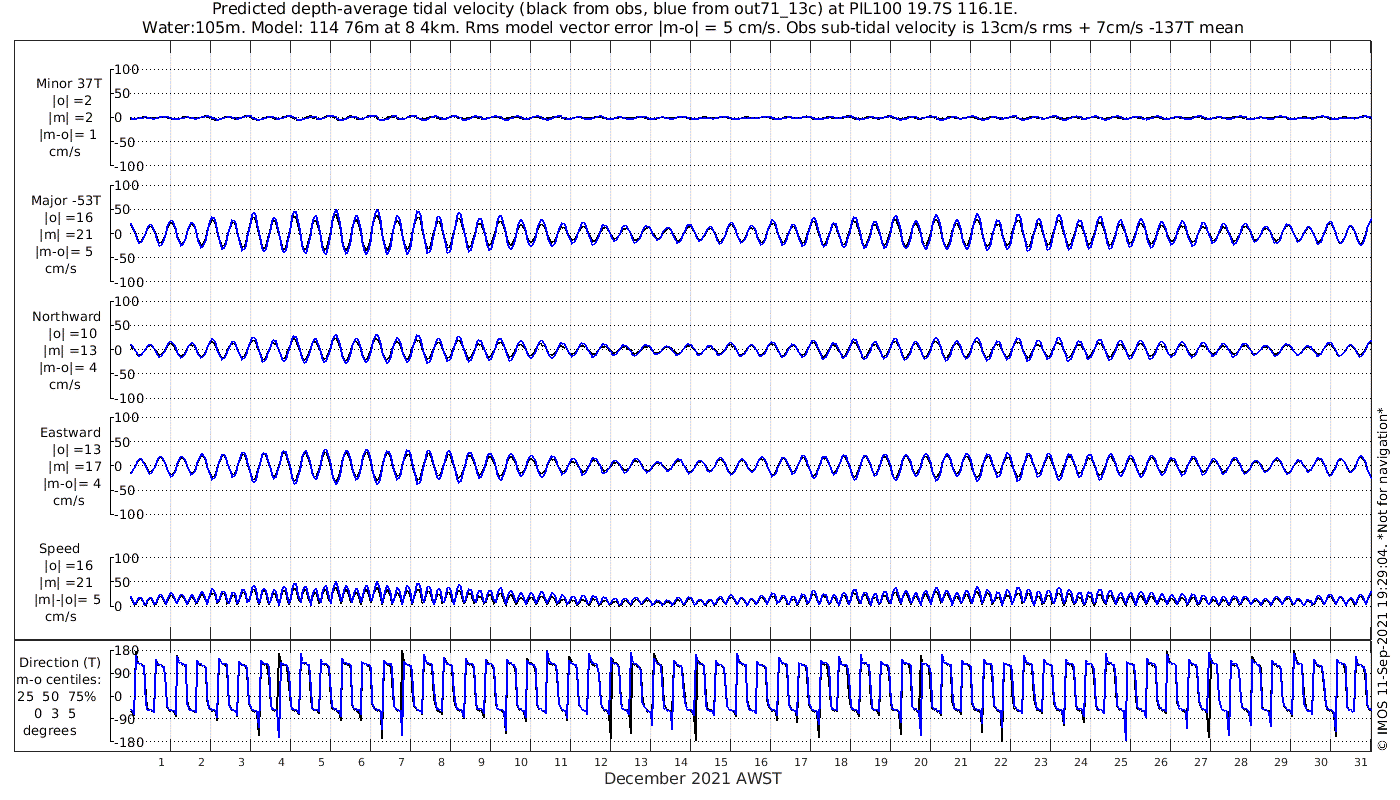Click day '28' on the date axis
1400x800 pixels.
(1240, 762)
